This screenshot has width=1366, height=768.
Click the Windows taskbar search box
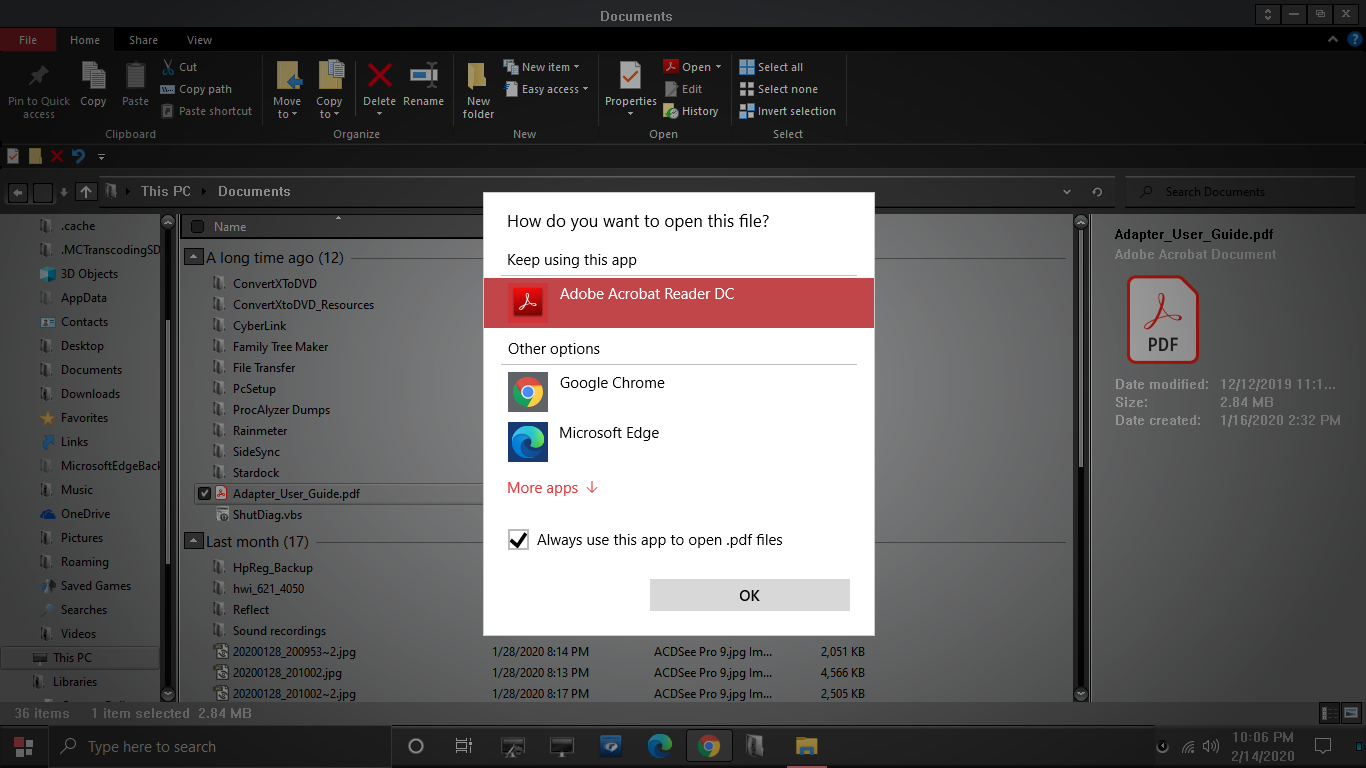tap(219, 747)
